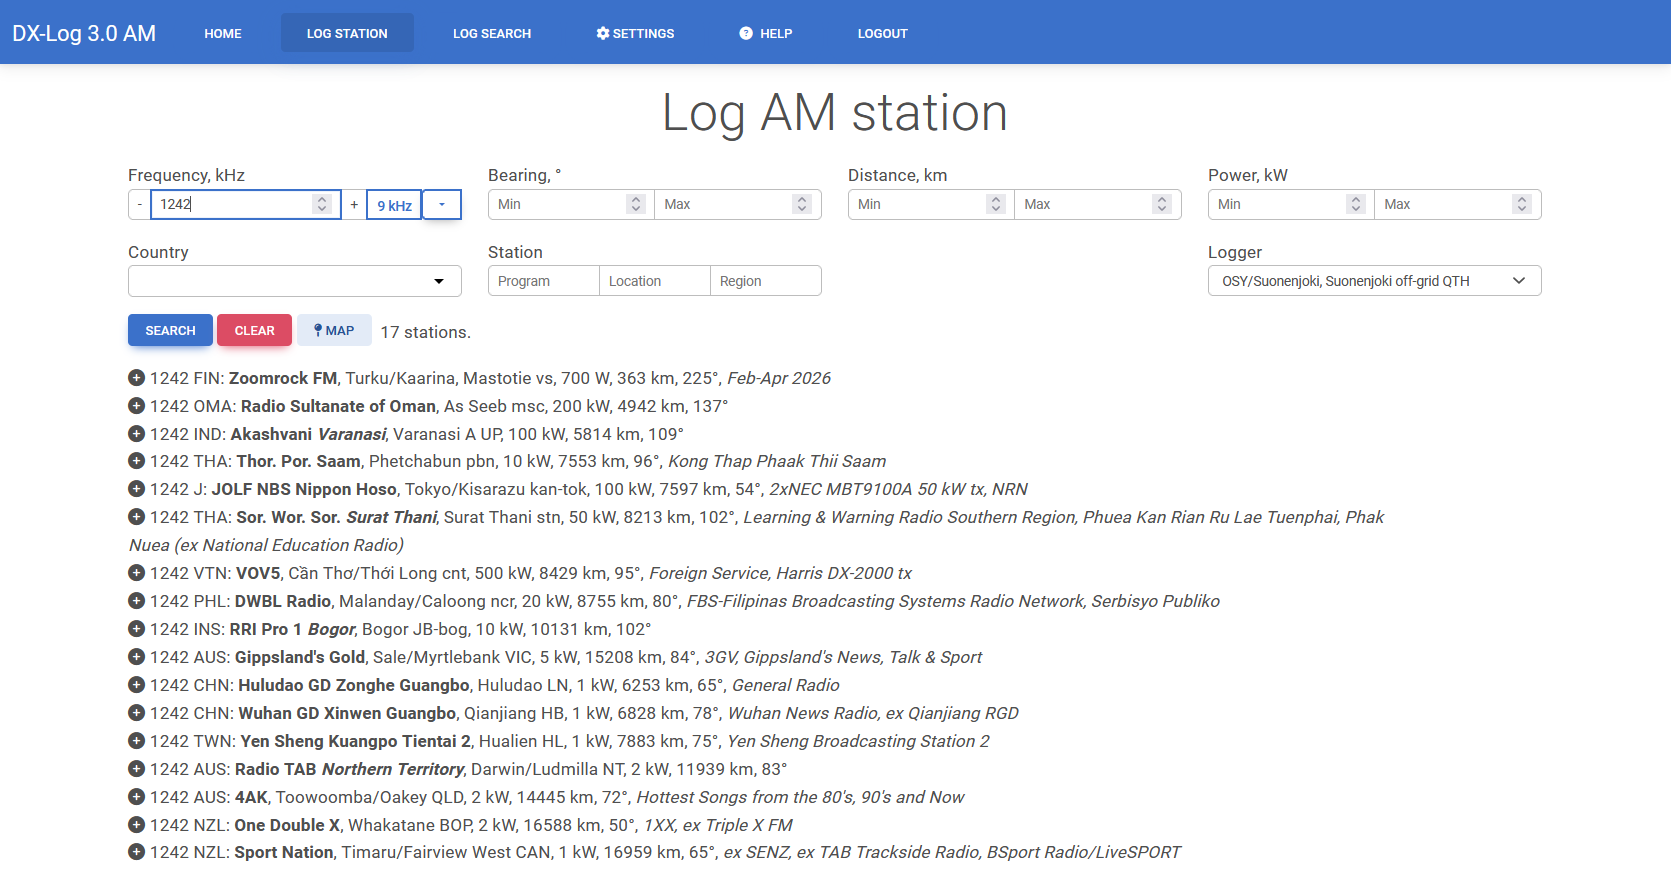The height and width of the screenshot is (895, 1671).
Task: Expand the JOLF NBS Nippon Hoso entry
Action: [137, 489]
